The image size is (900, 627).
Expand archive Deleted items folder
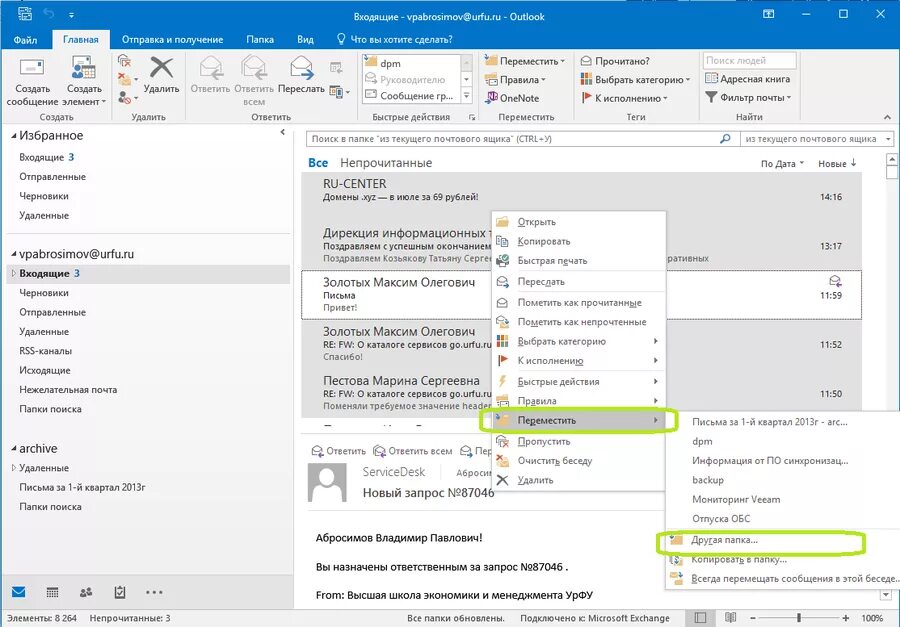pos(14,468)
